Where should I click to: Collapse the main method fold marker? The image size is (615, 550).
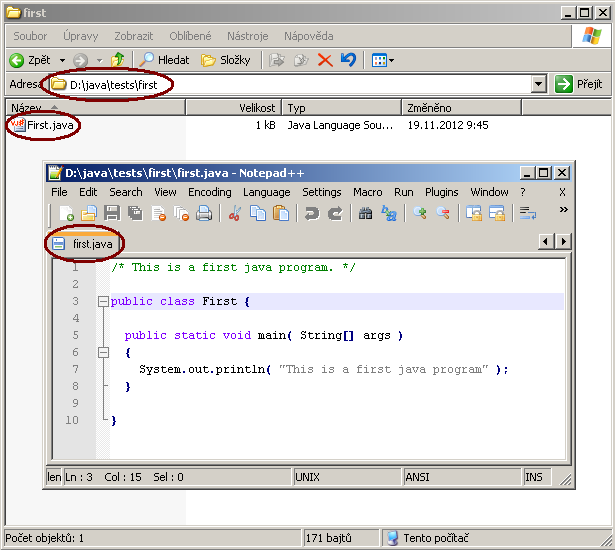(103, 352)
